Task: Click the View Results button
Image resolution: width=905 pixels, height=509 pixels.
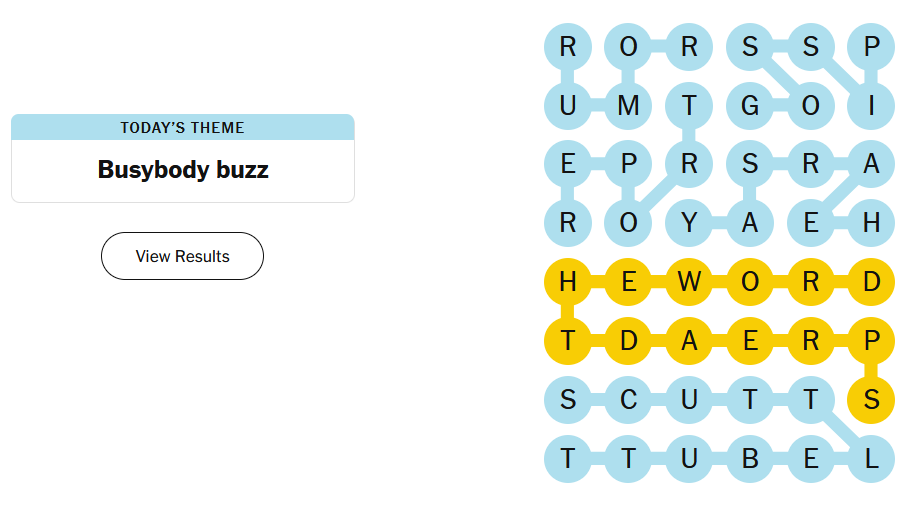Action: [x=182, y=256]
